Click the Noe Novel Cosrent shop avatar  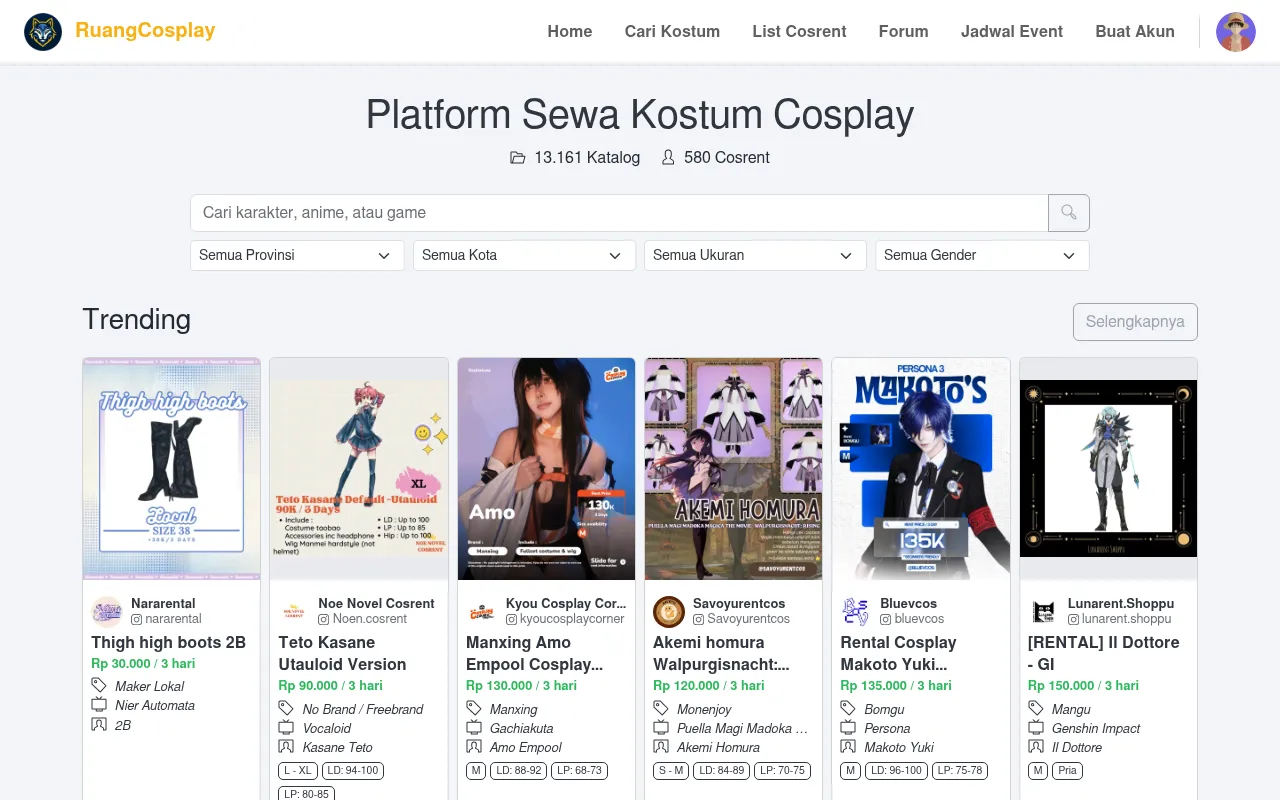(294, 611)
